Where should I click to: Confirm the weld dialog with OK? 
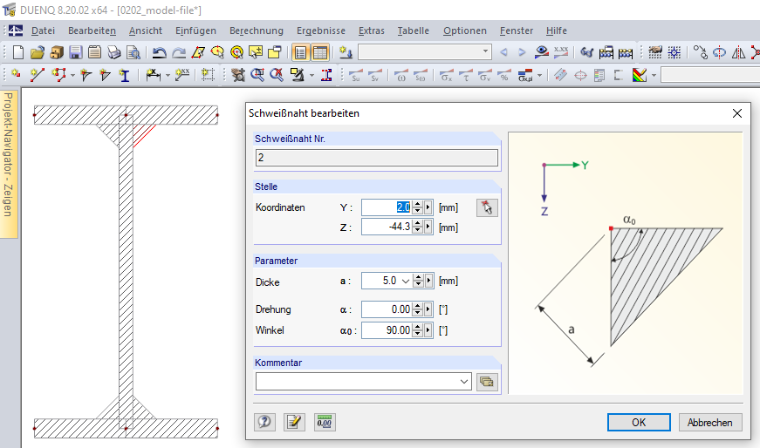638,422
